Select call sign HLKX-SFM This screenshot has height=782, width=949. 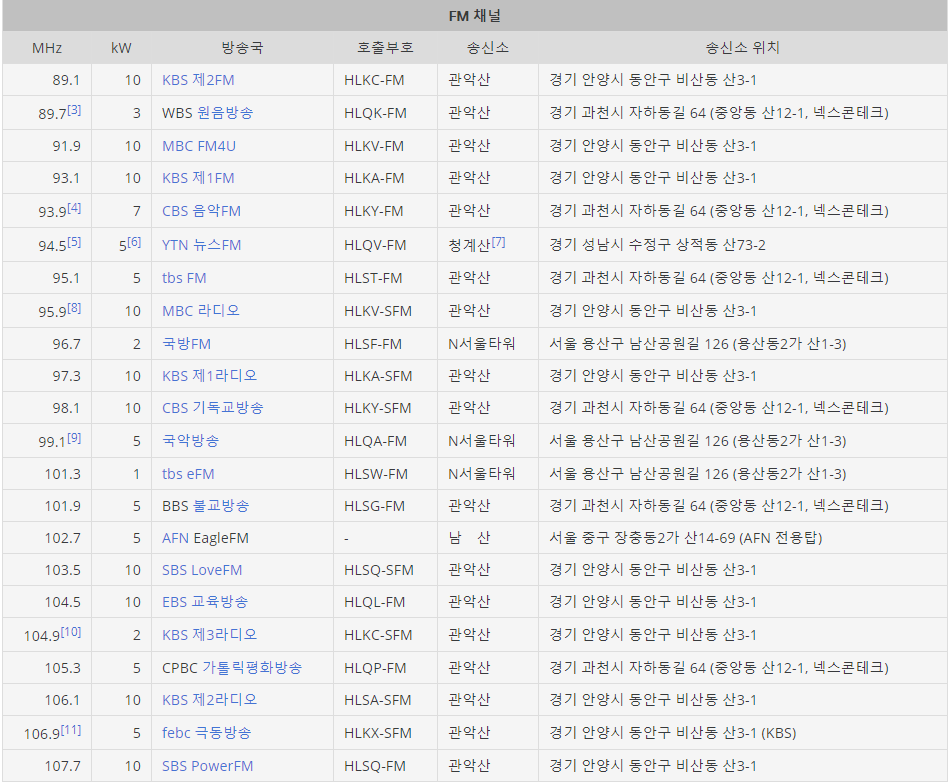[x=378, y=733]
